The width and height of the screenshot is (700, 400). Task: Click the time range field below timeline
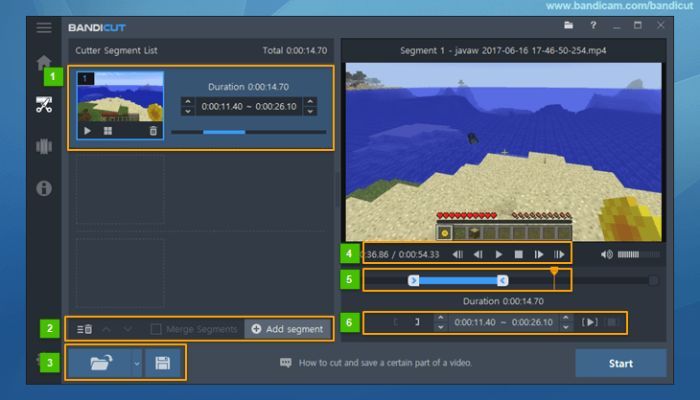click(503, 322)
